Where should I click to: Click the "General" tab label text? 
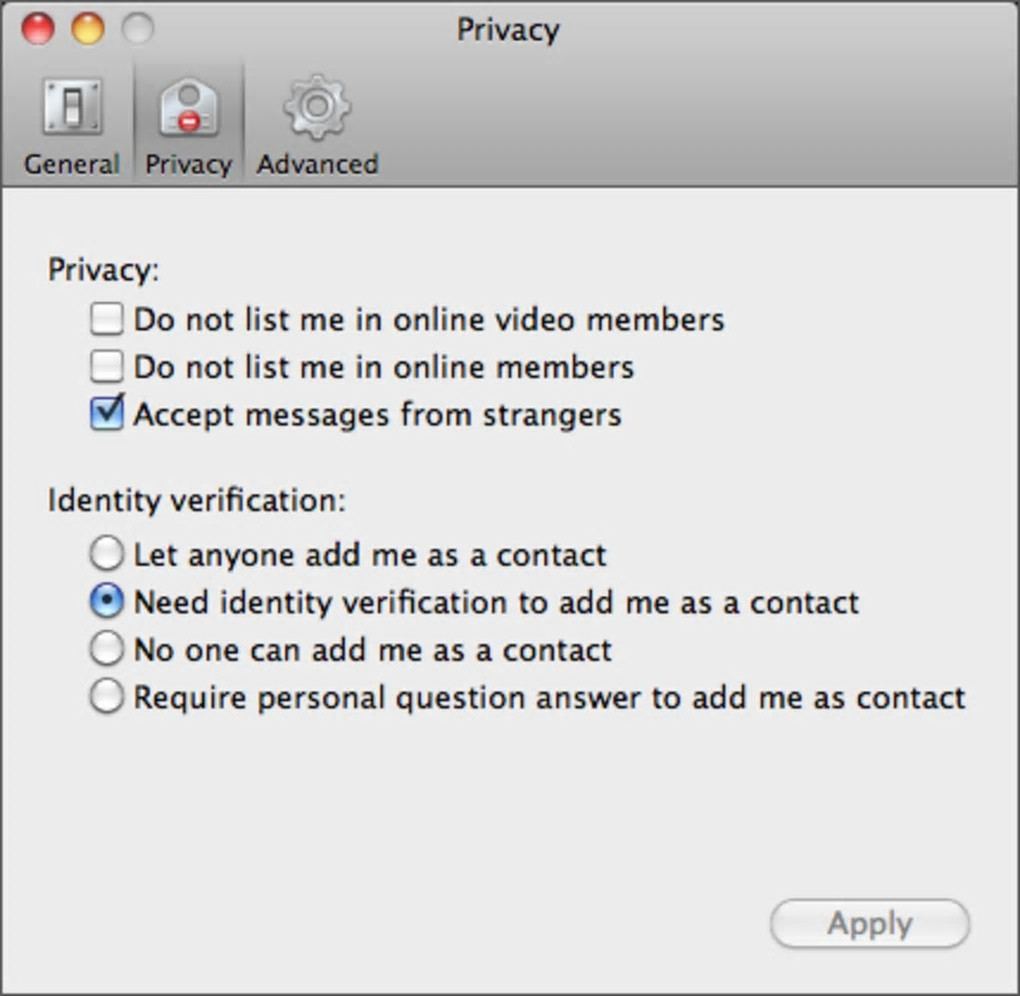point(71,164)
